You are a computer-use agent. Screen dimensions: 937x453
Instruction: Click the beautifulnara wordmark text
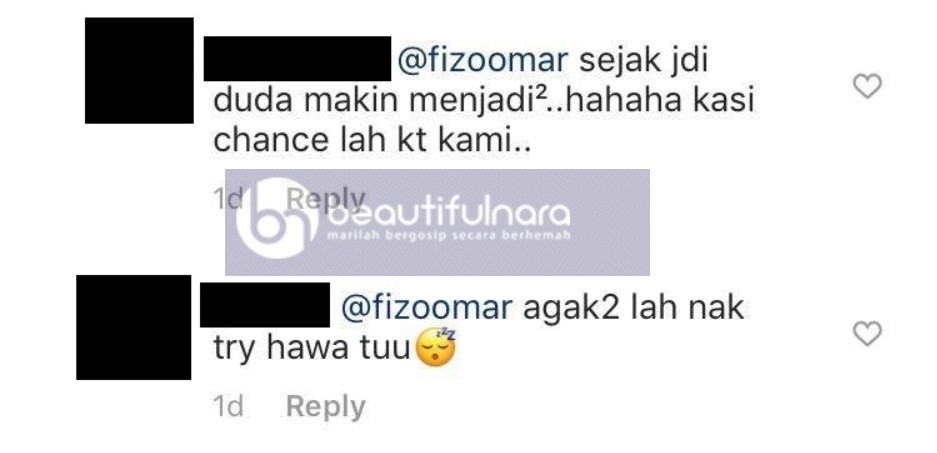[x=448, y=214]
